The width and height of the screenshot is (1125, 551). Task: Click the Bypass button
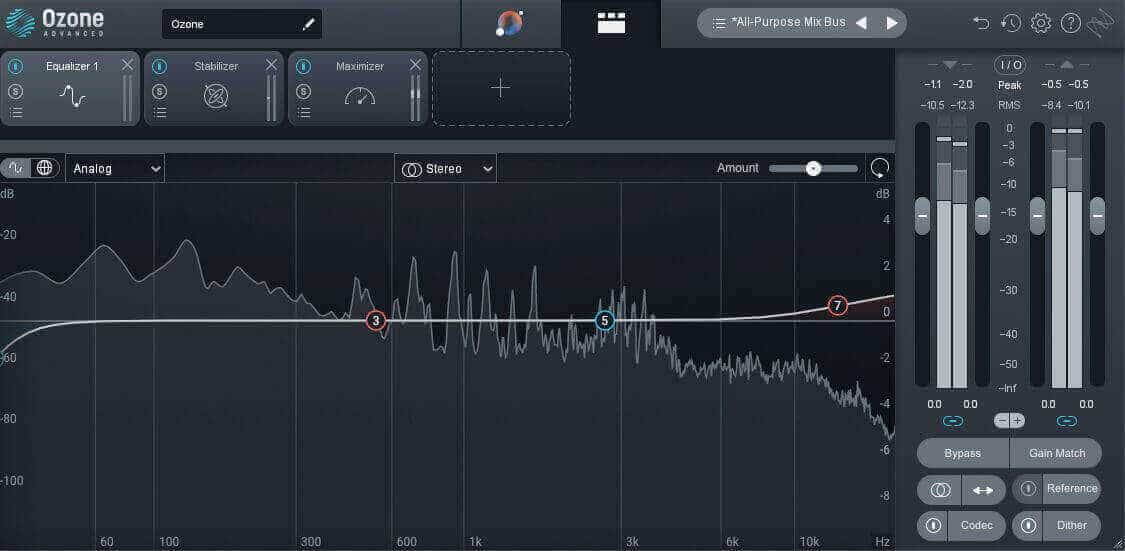(x=963, y=453)
